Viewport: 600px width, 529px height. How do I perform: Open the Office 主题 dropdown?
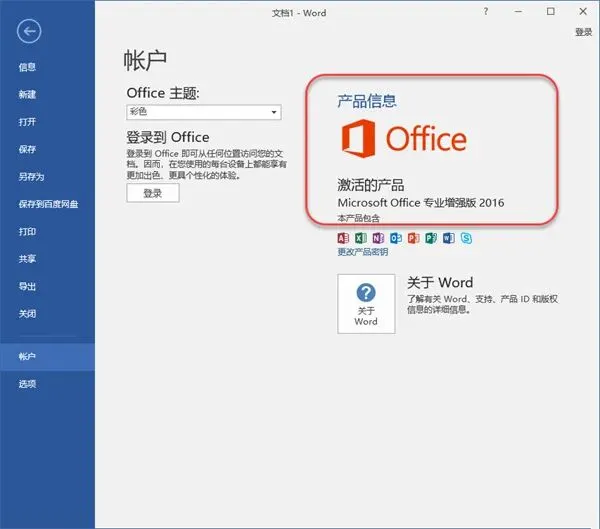pyautogui.click(x=204, y=112)
